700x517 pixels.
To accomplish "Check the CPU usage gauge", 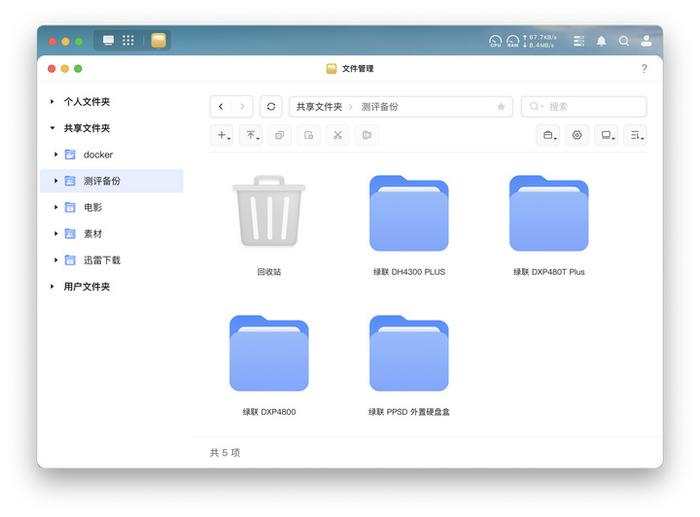I will [x=495, y=41].
